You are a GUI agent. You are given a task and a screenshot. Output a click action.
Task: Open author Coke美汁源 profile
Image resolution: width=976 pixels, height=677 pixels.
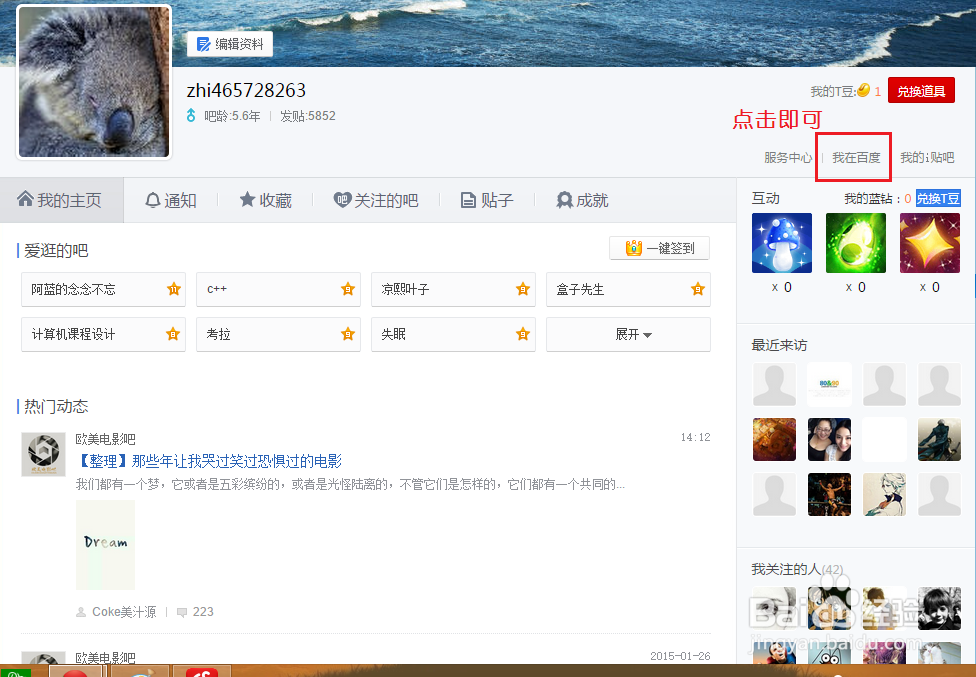point(124,612)
